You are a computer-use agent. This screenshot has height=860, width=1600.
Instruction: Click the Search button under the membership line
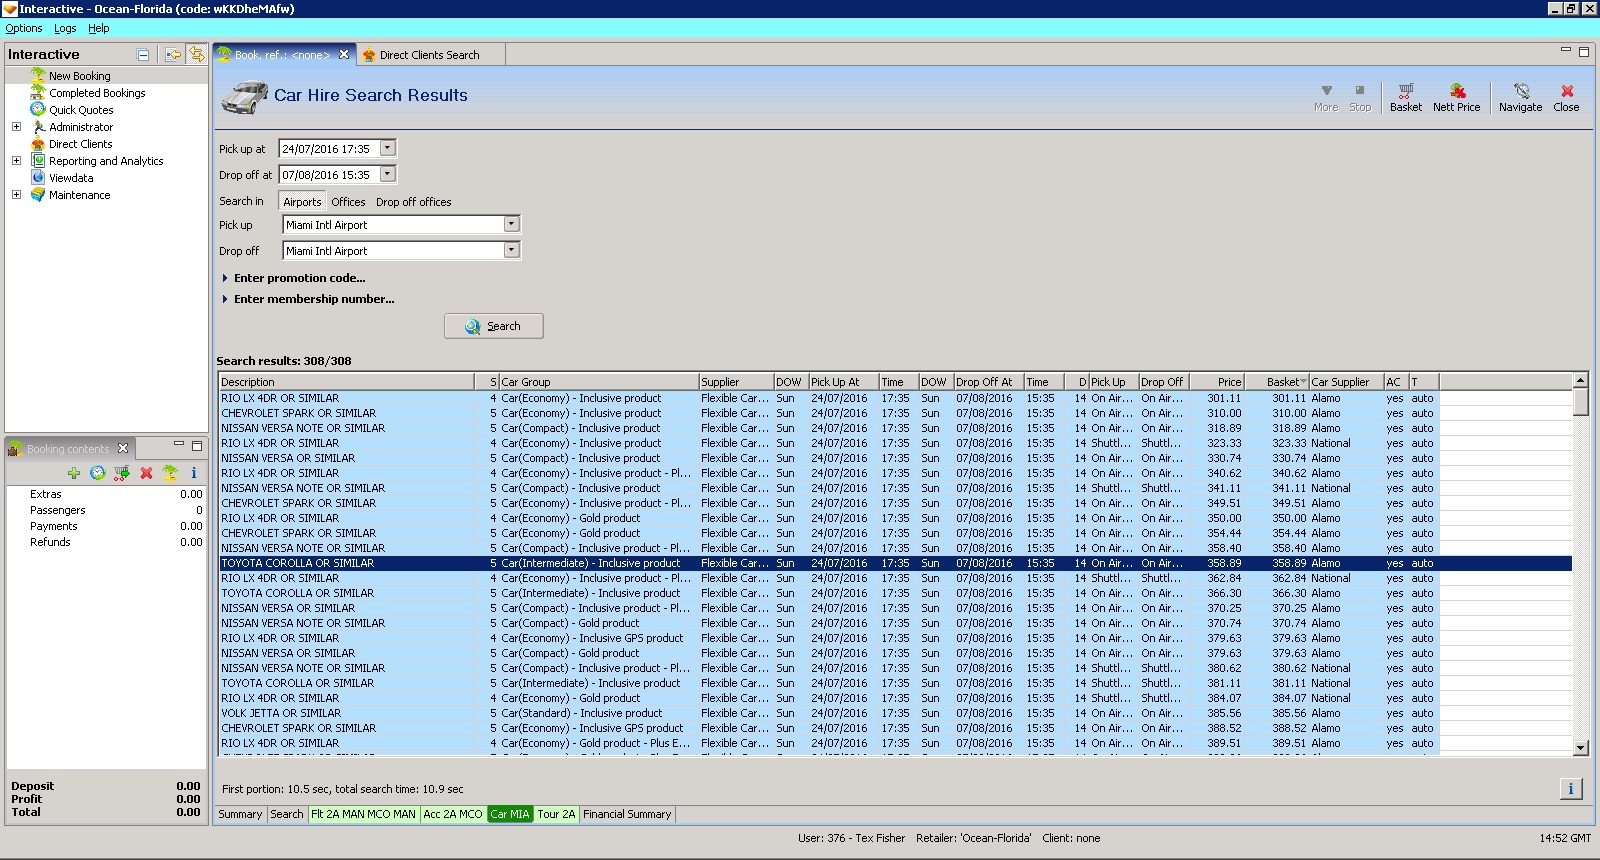(494, 326)
